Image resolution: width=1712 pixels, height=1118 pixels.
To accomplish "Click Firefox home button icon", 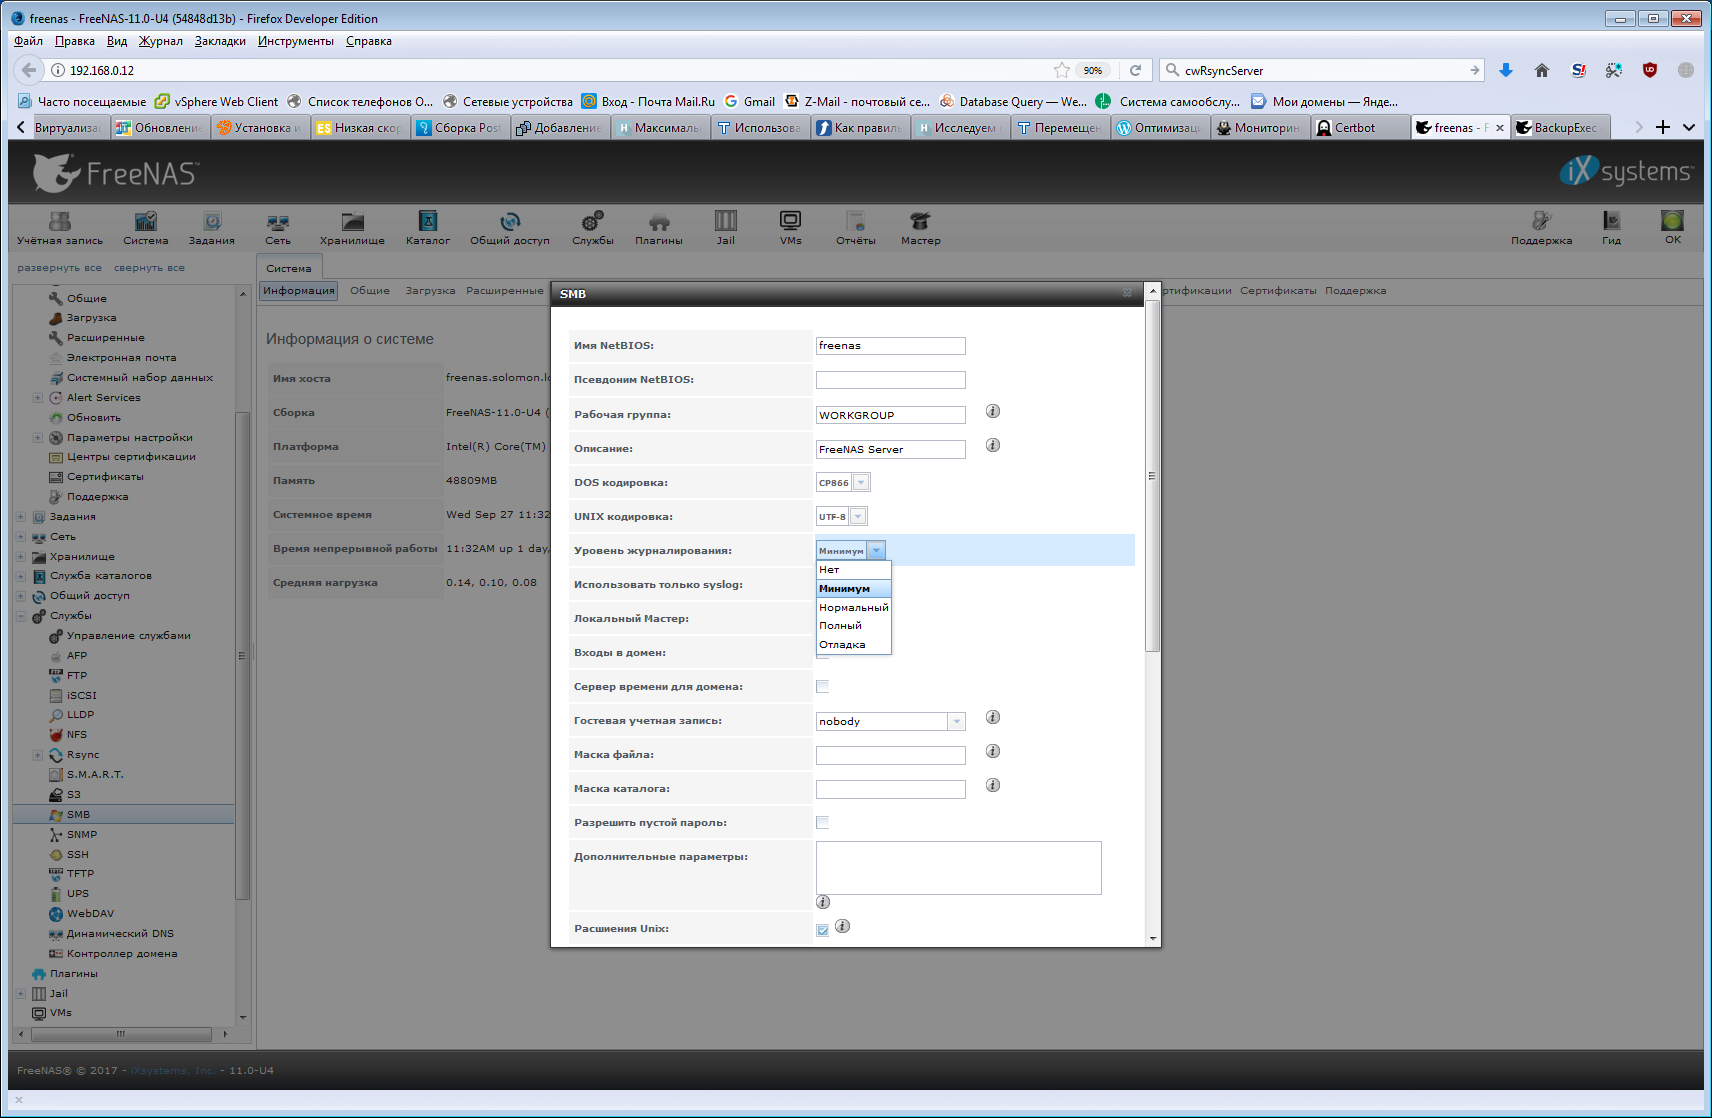I will click(1542, 70).
